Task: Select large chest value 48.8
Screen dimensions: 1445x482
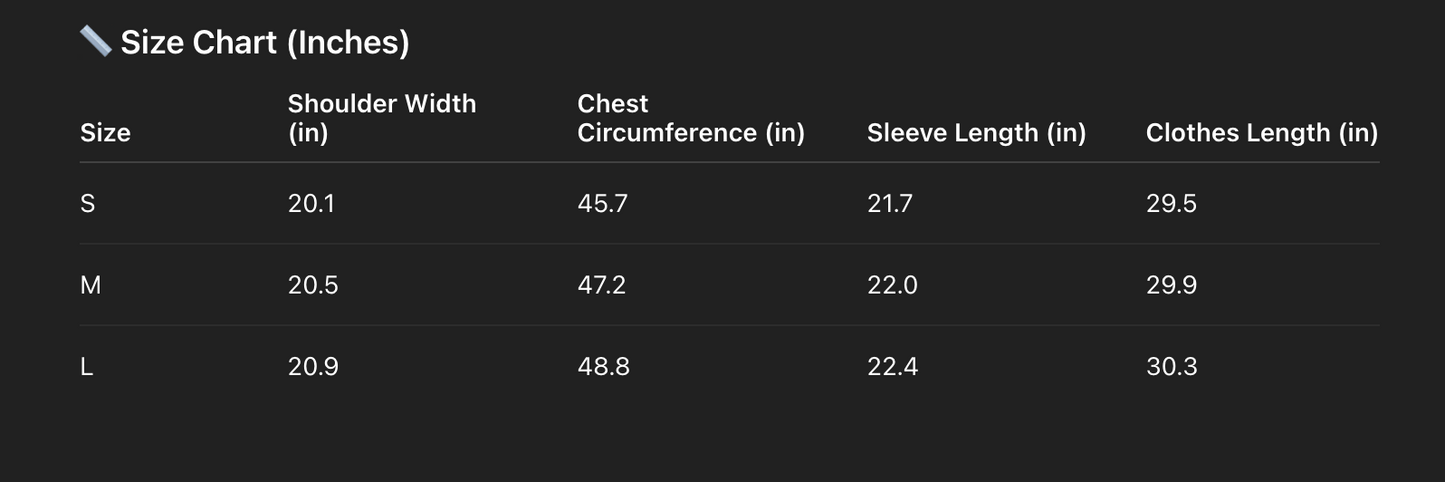Action: pos(604,367)
